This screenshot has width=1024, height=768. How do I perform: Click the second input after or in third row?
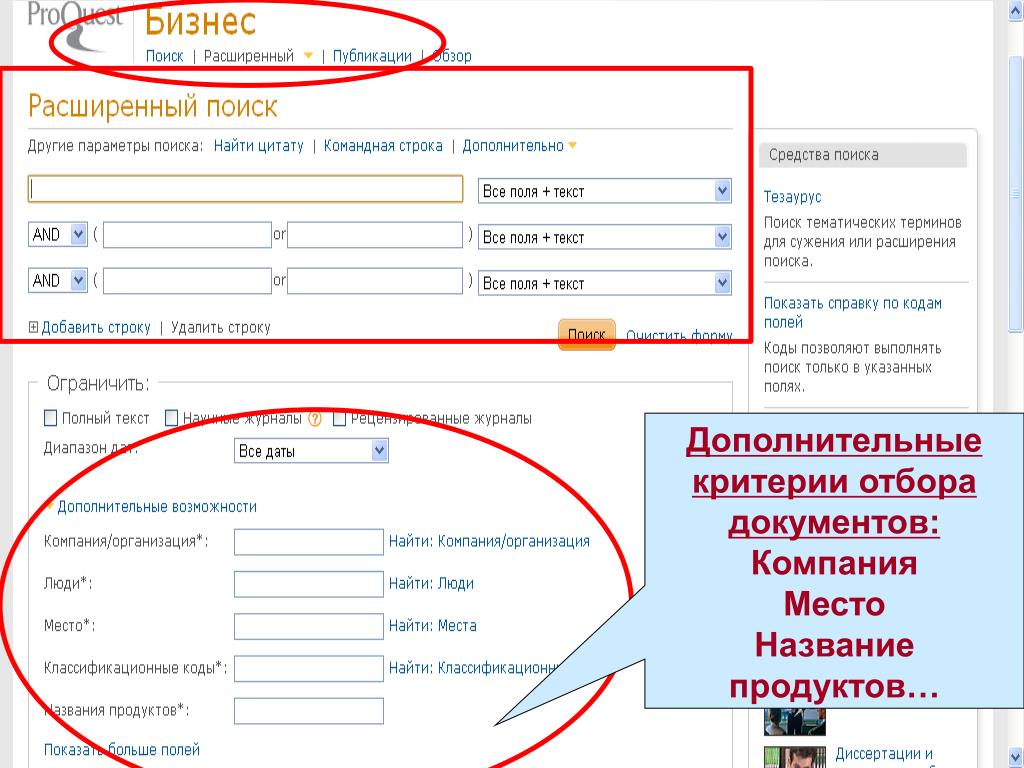375,281
